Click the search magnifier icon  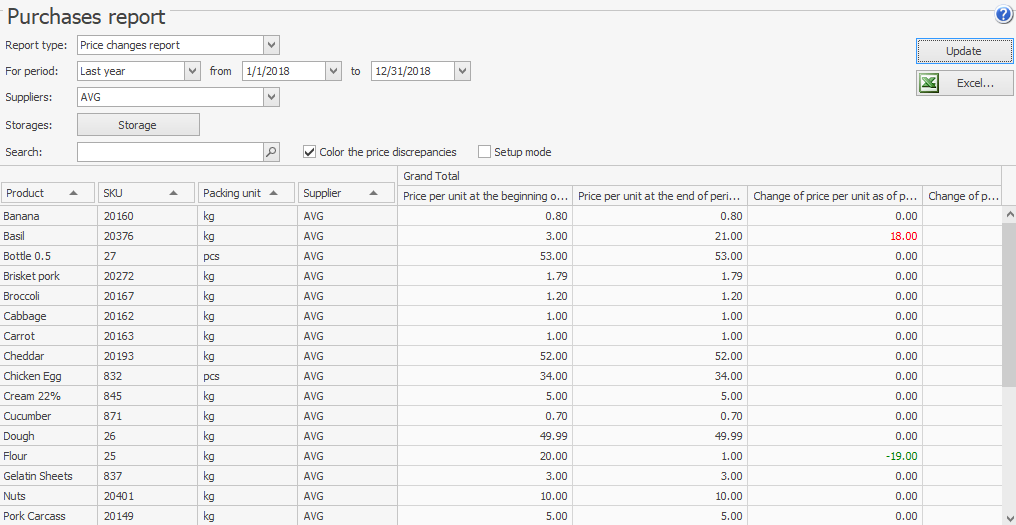(x=271, y=152)
